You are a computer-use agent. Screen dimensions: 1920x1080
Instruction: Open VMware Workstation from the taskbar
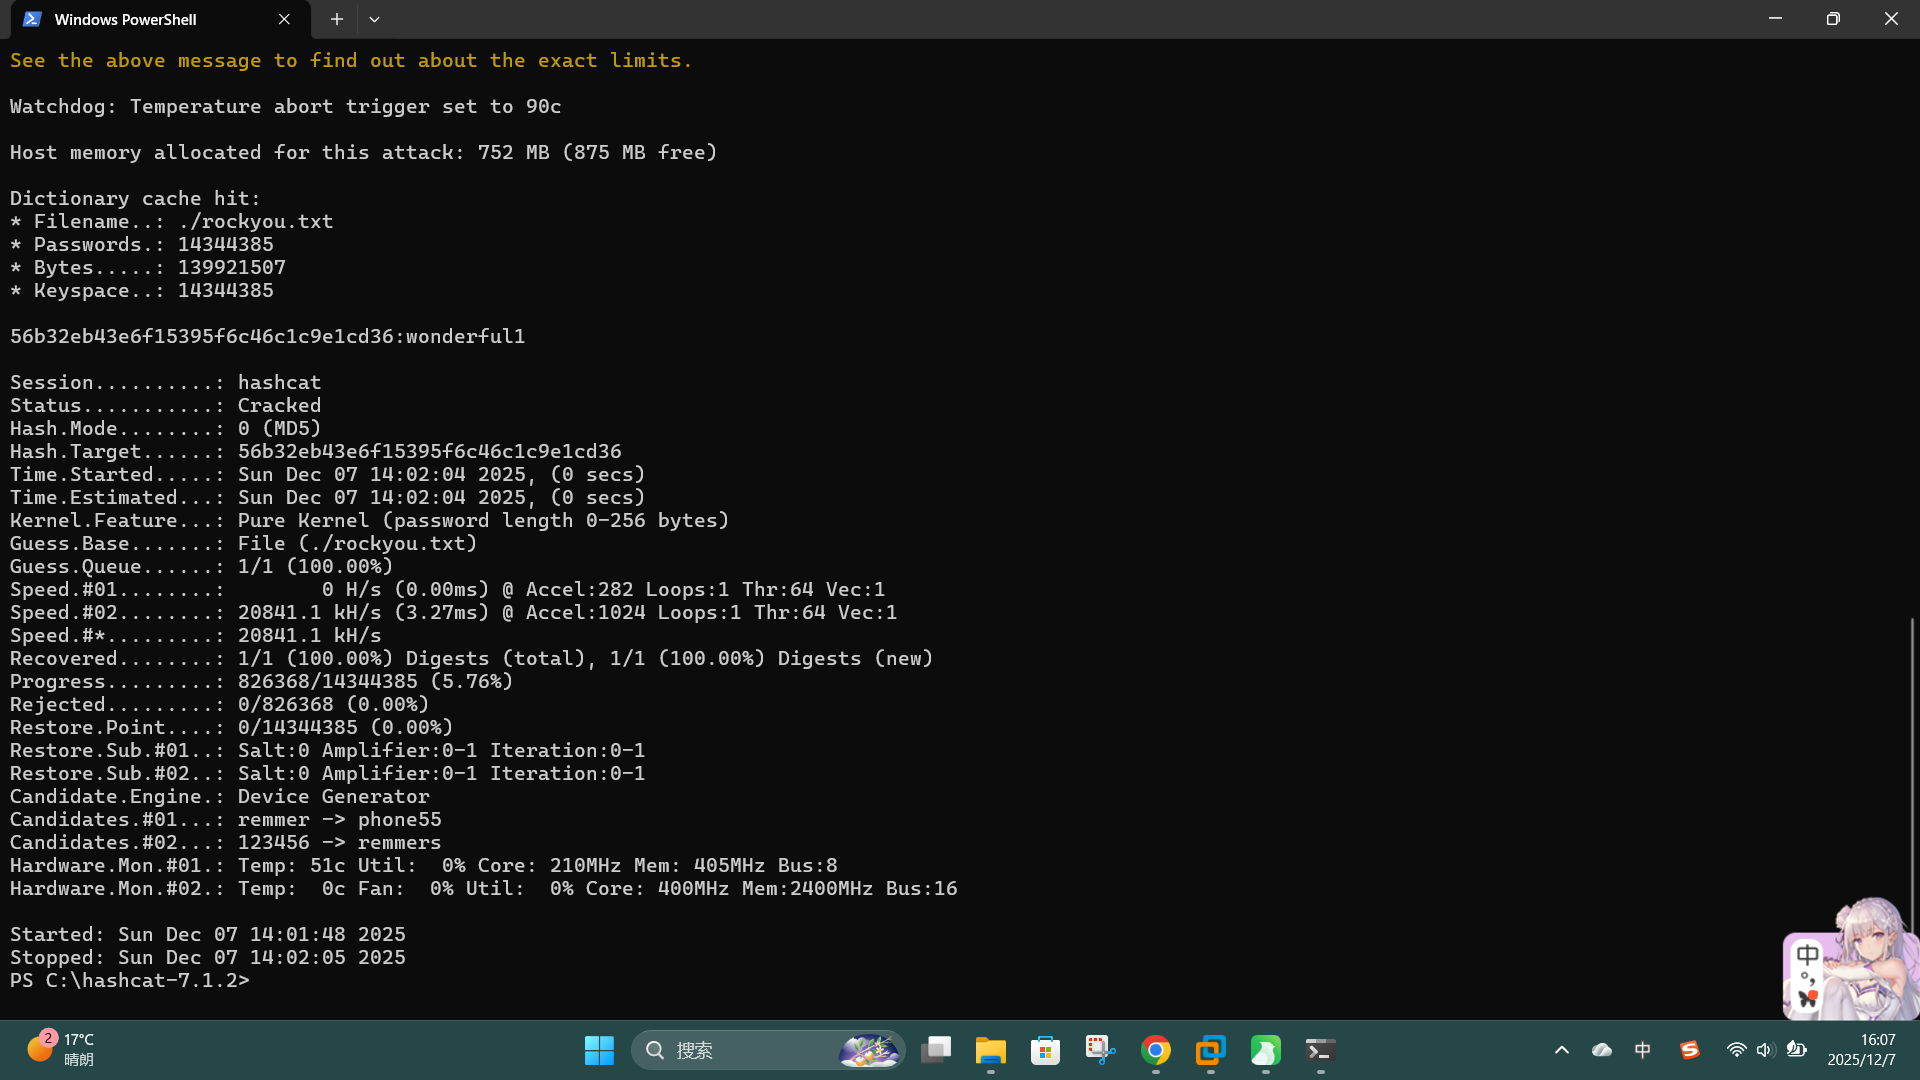[1210, 1050]
